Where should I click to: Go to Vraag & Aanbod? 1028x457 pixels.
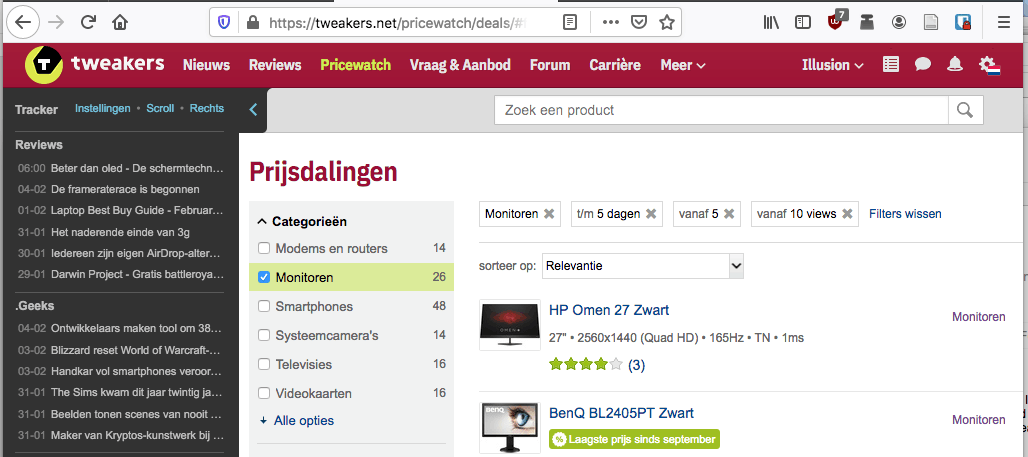point(460,65)
